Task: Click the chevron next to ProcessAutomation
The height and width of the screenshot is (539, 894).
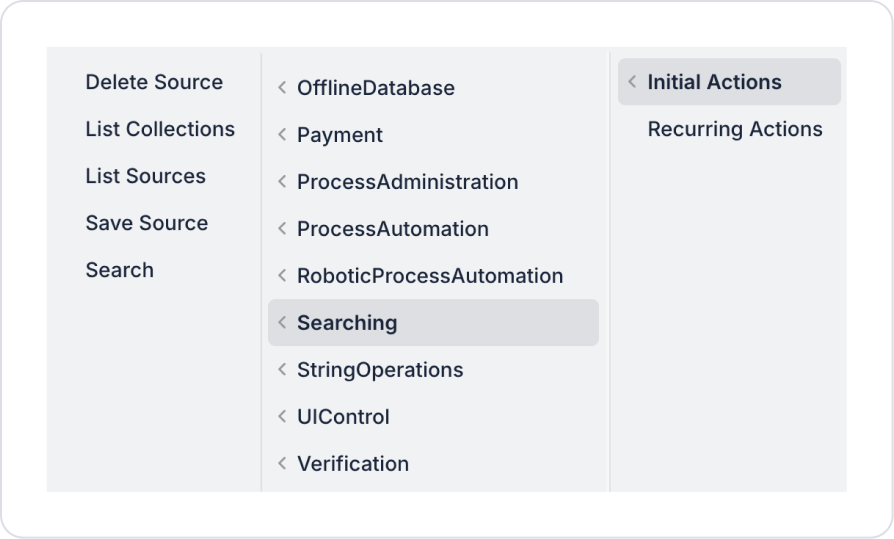Action: tap(282, 228)
